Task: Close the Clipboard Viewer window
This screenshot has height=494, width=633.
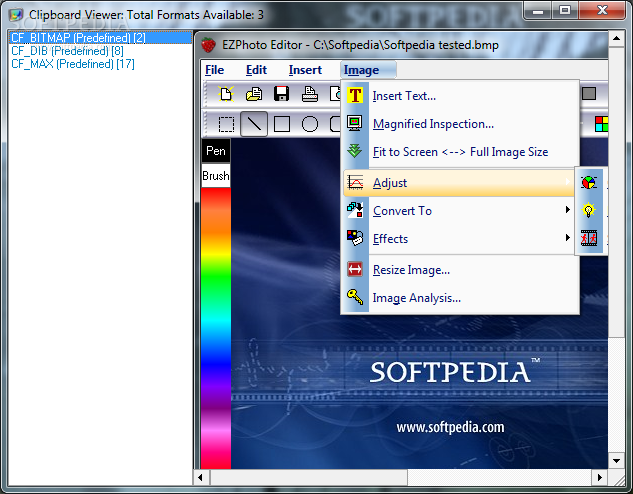Action: [602, 10]
